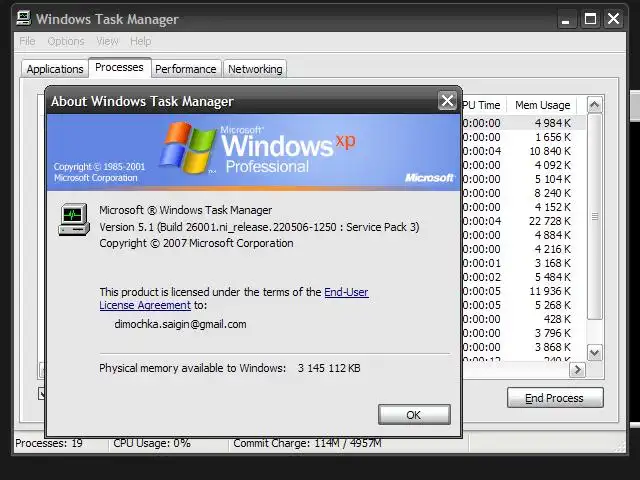The height and width of the screenshot is (480, 640).
Task: Click the scroll down arrow of process list
Action: click(x=594, y=352)
